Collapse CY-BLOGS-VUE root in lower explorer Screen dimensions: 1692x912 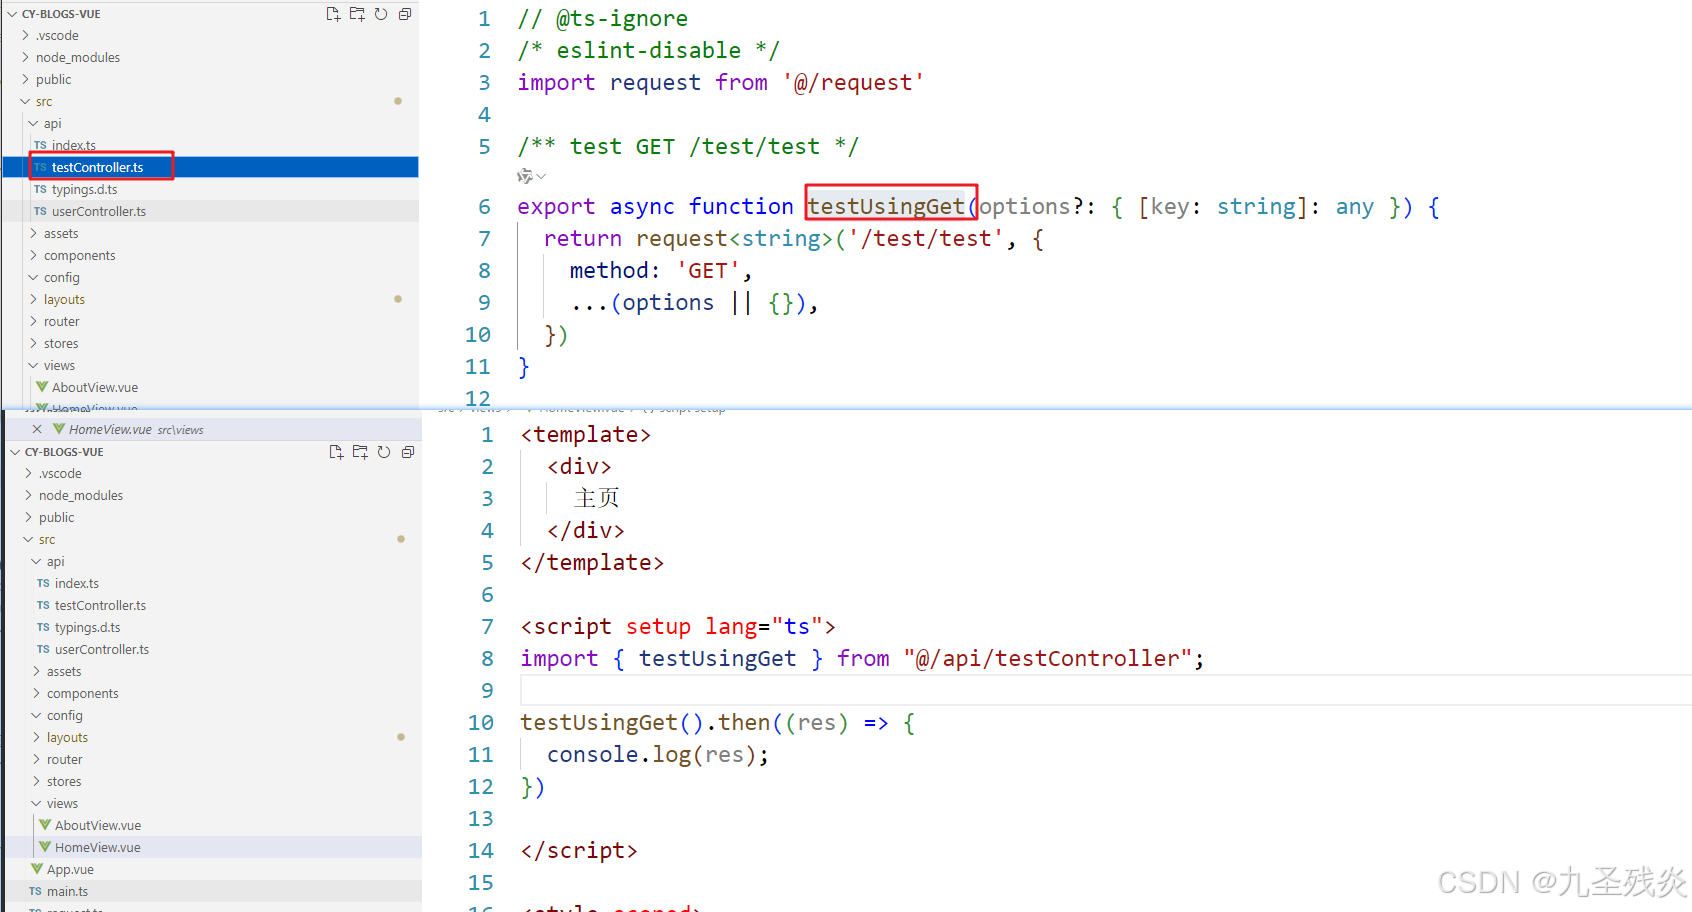tap(214, 452)
